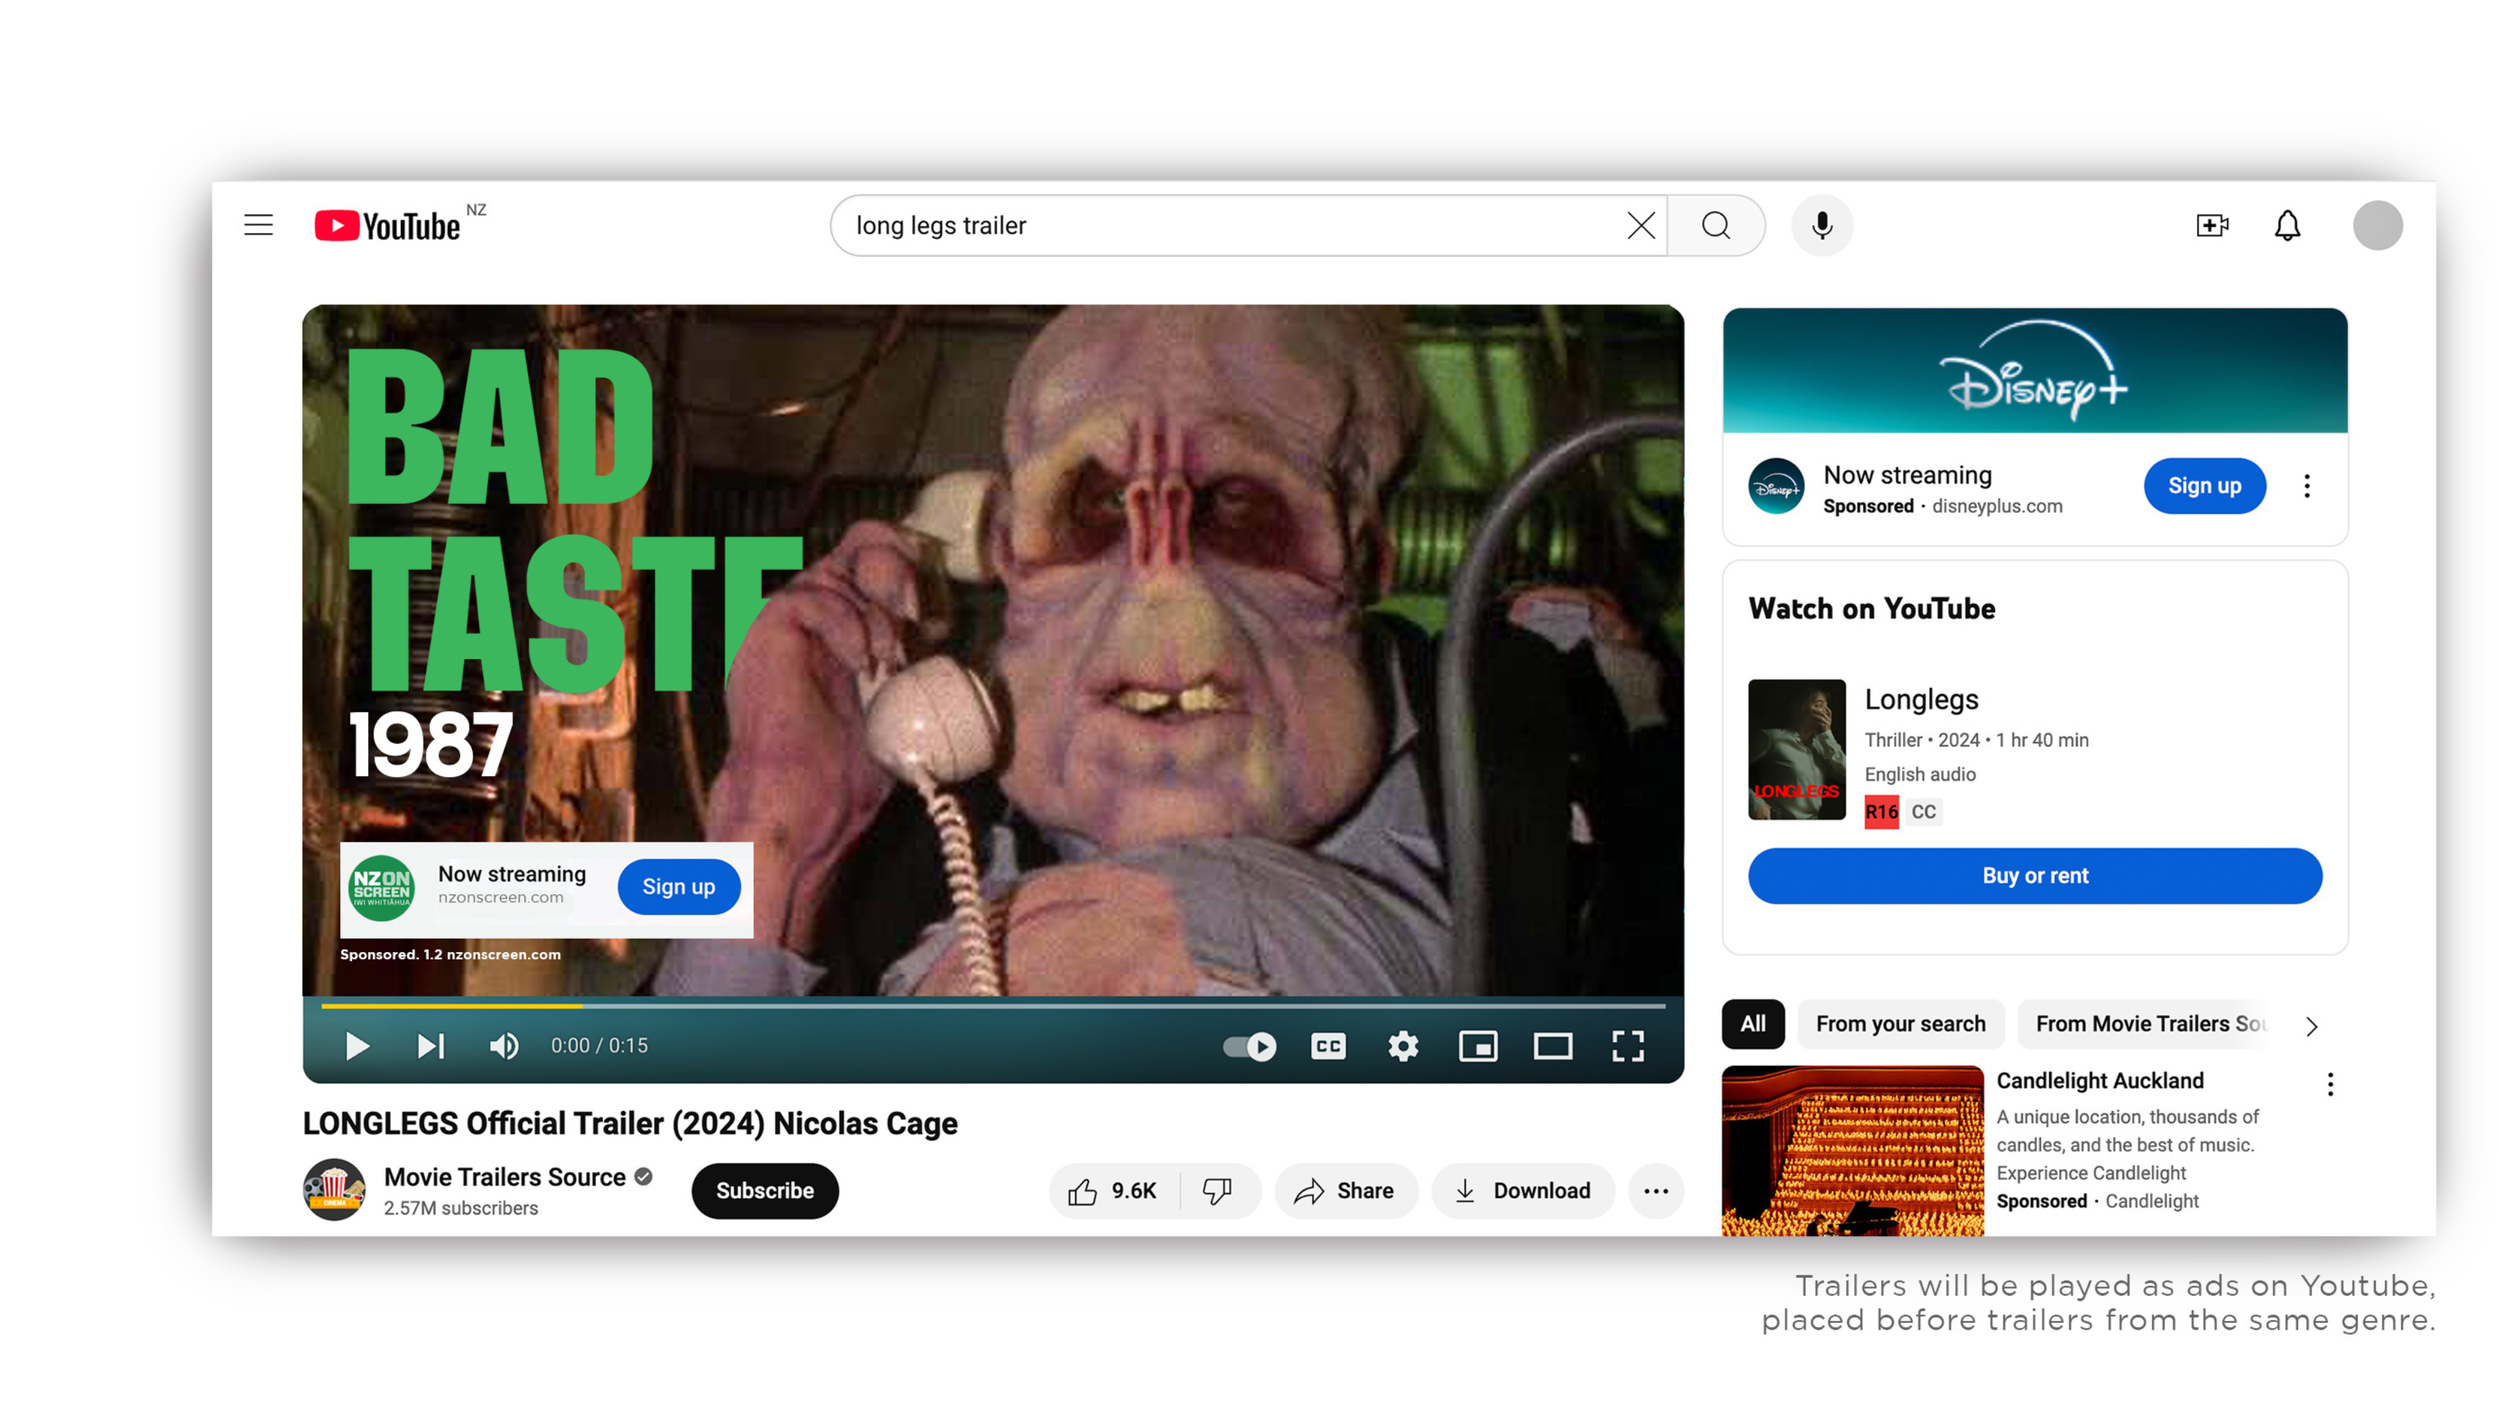
Task: Click the NZ On Screen ad logo
Action: [381, 887]
